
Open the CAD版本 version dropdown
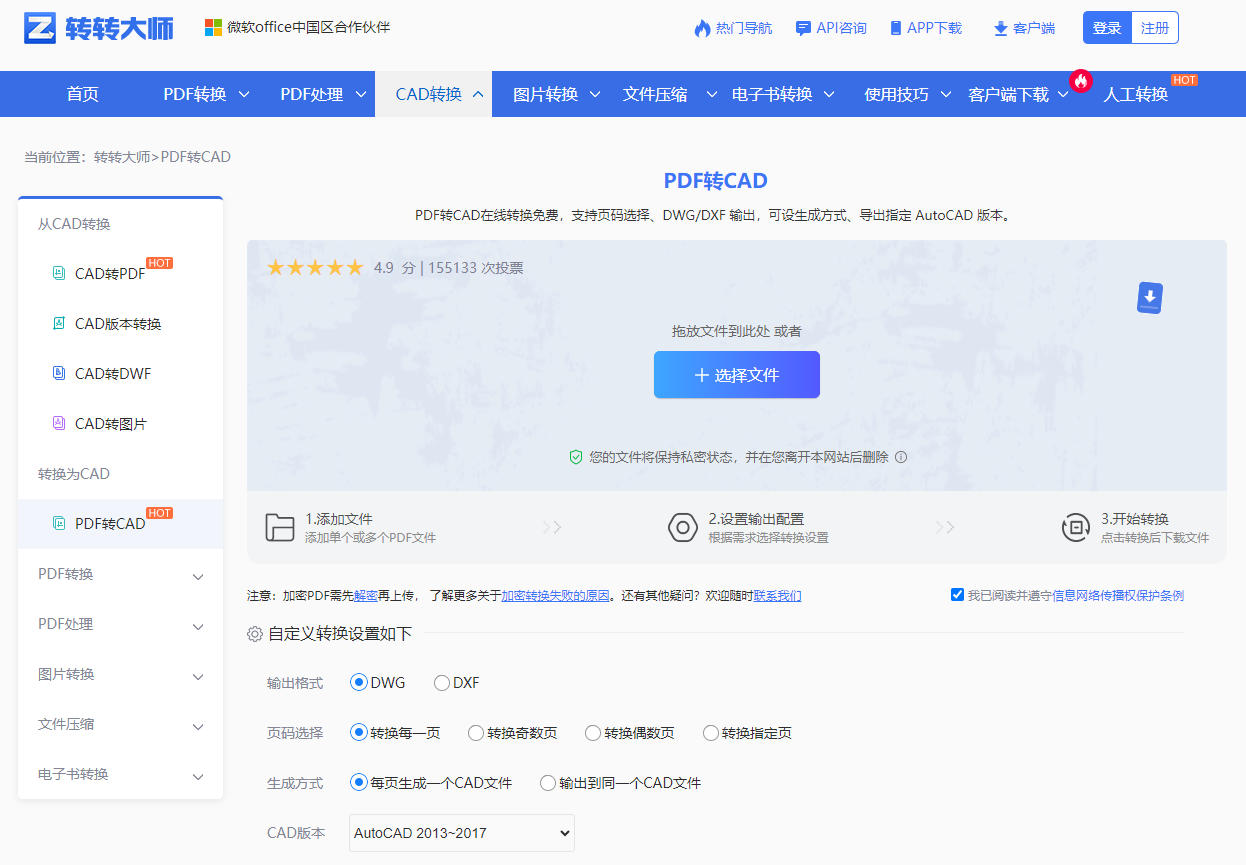point(460,832)
